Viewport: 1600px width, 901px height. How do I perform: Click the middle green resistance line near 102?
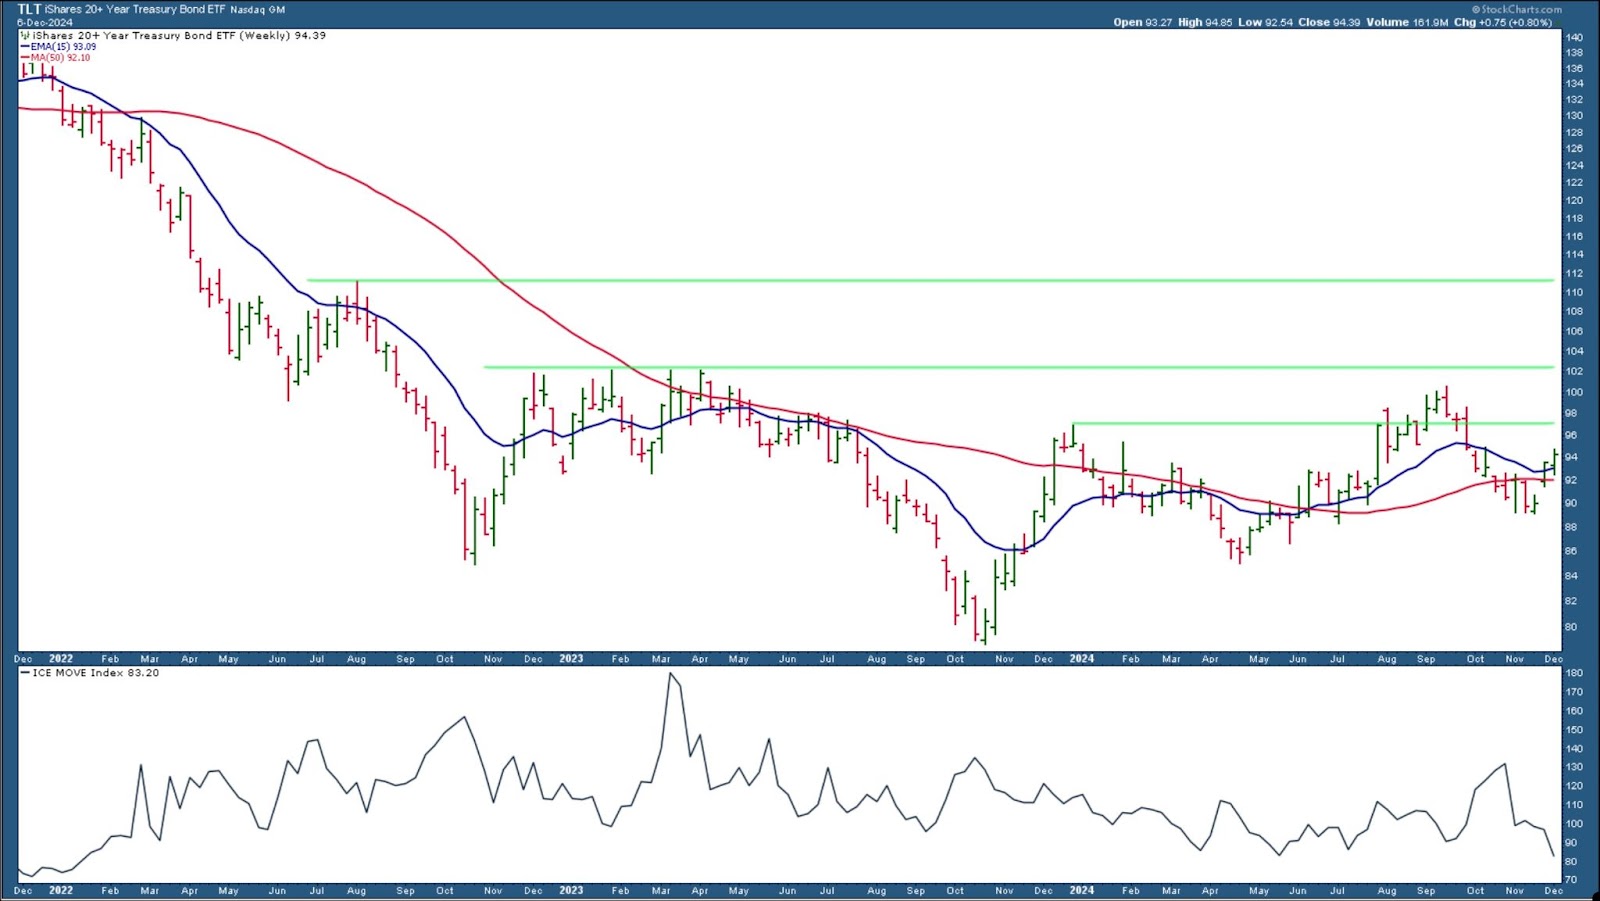click(x=1018, y=367)
